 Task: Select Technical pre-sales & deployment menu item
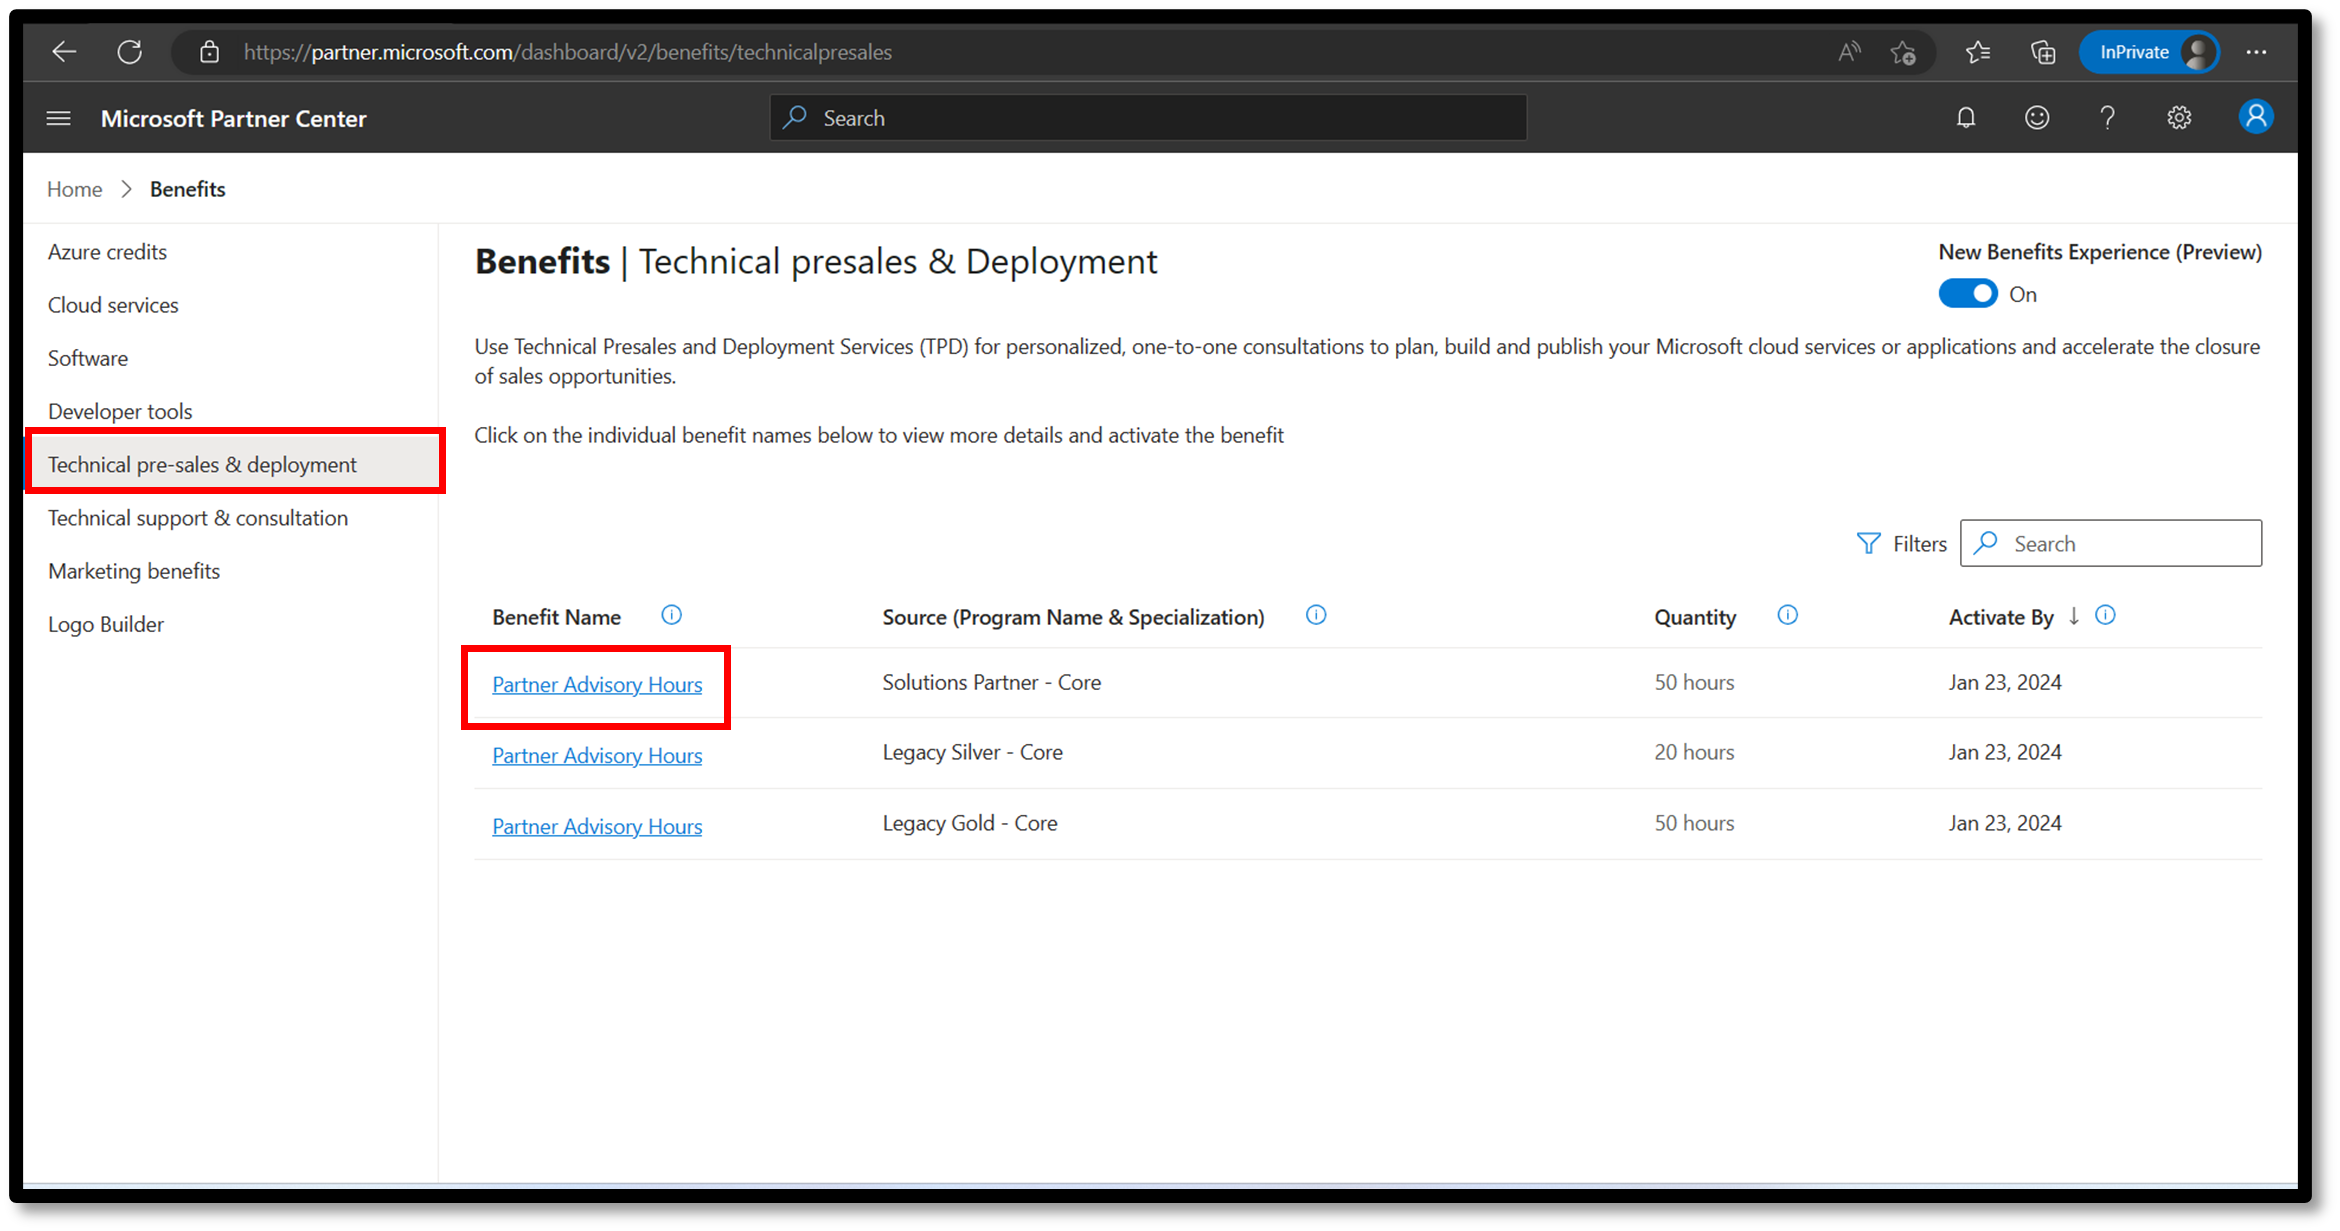pos(201,463)
